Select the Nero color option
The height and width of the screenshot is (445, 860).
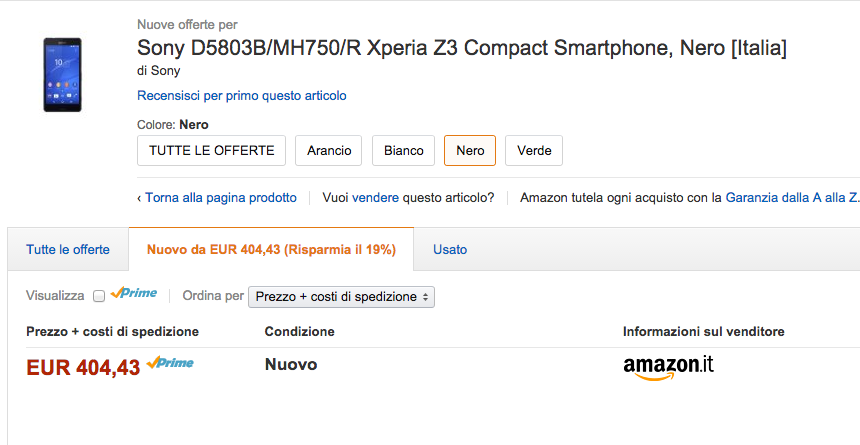pyautogui.click(x=469, y=150)
